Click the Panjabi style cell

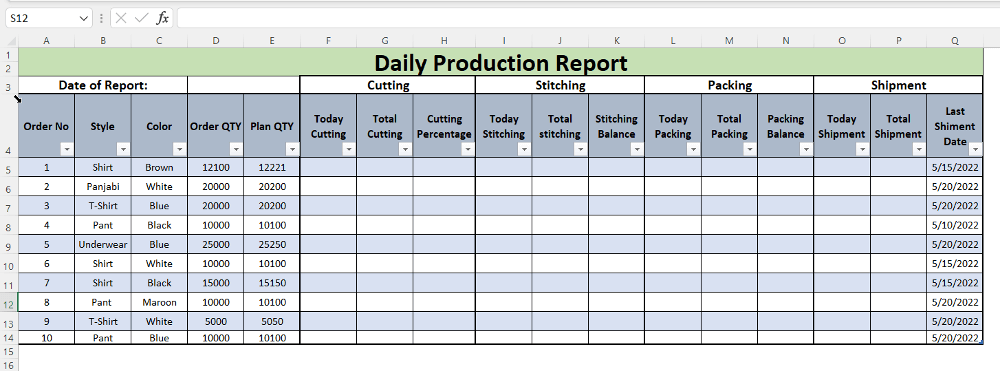pos(103,187)
